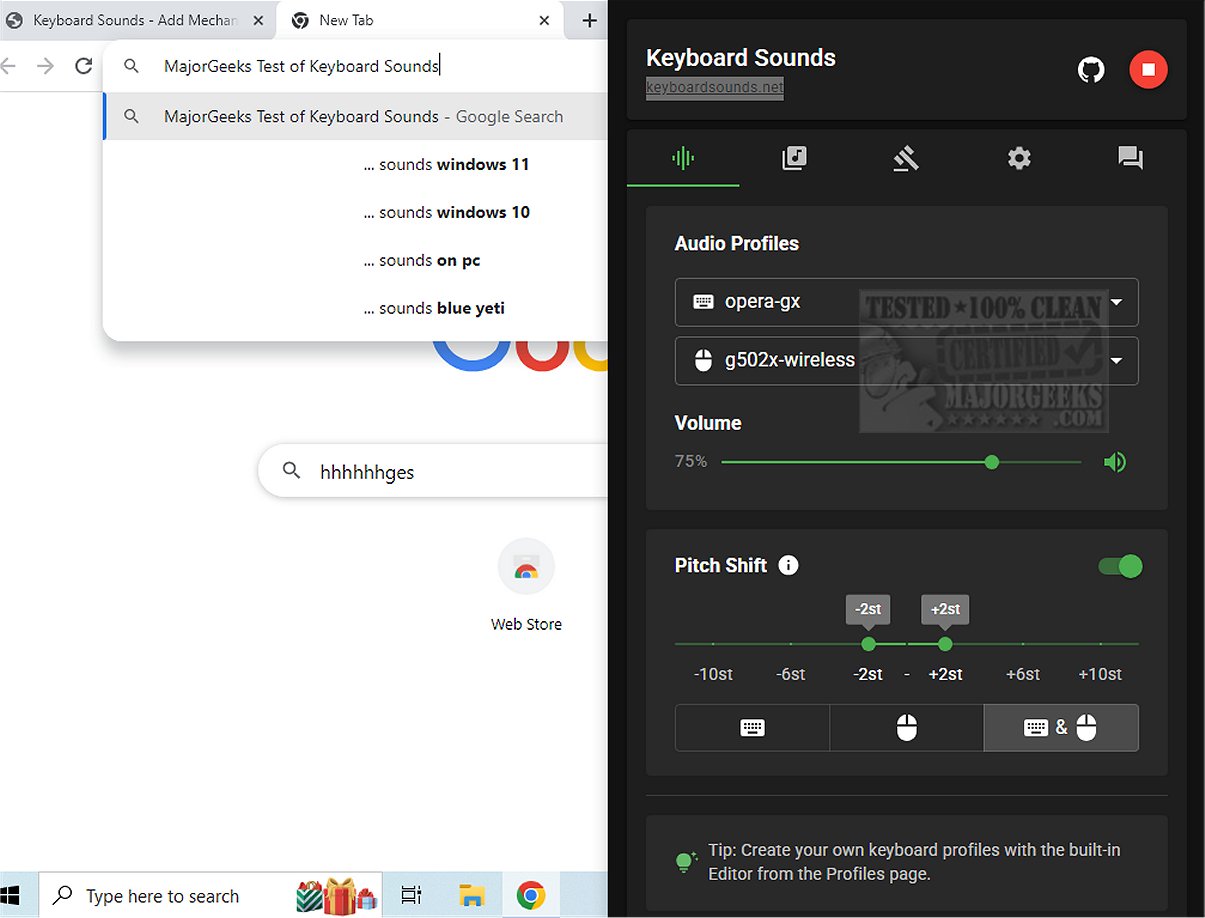1205x918 pixels.
Task: Apply pitch shift to keyboard and mouse
Action: point(1061,728)
